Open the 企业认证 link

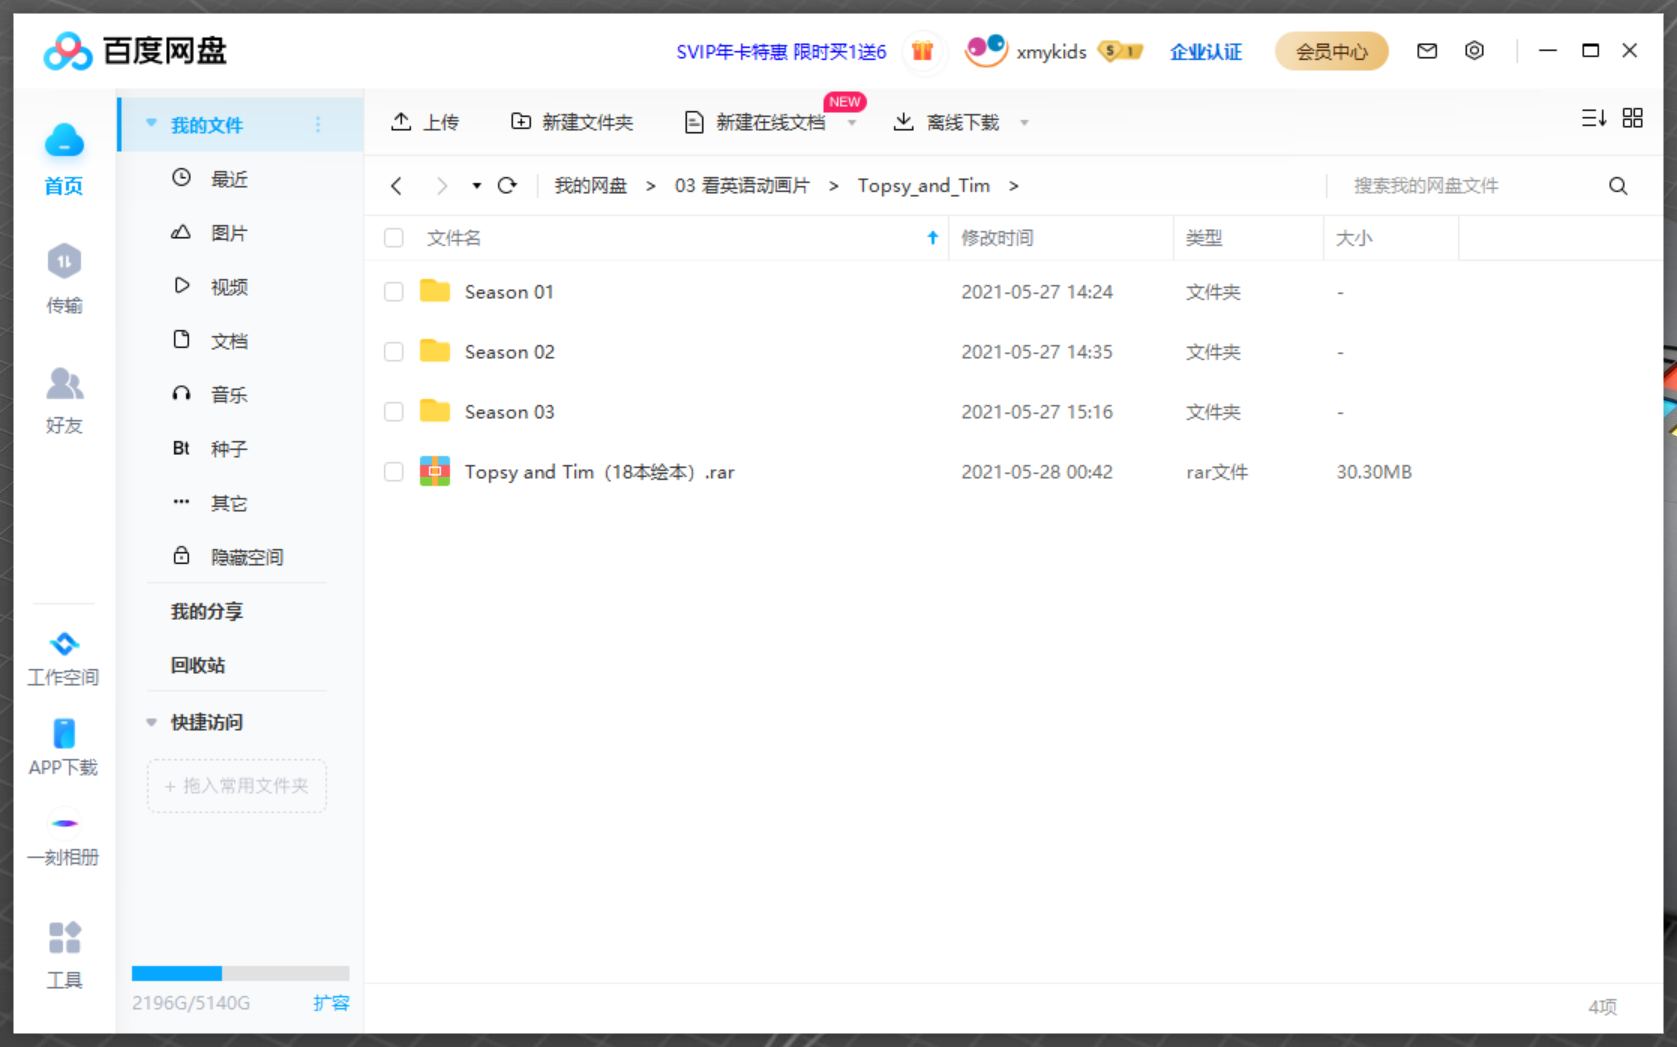(x=1206, y=52)
